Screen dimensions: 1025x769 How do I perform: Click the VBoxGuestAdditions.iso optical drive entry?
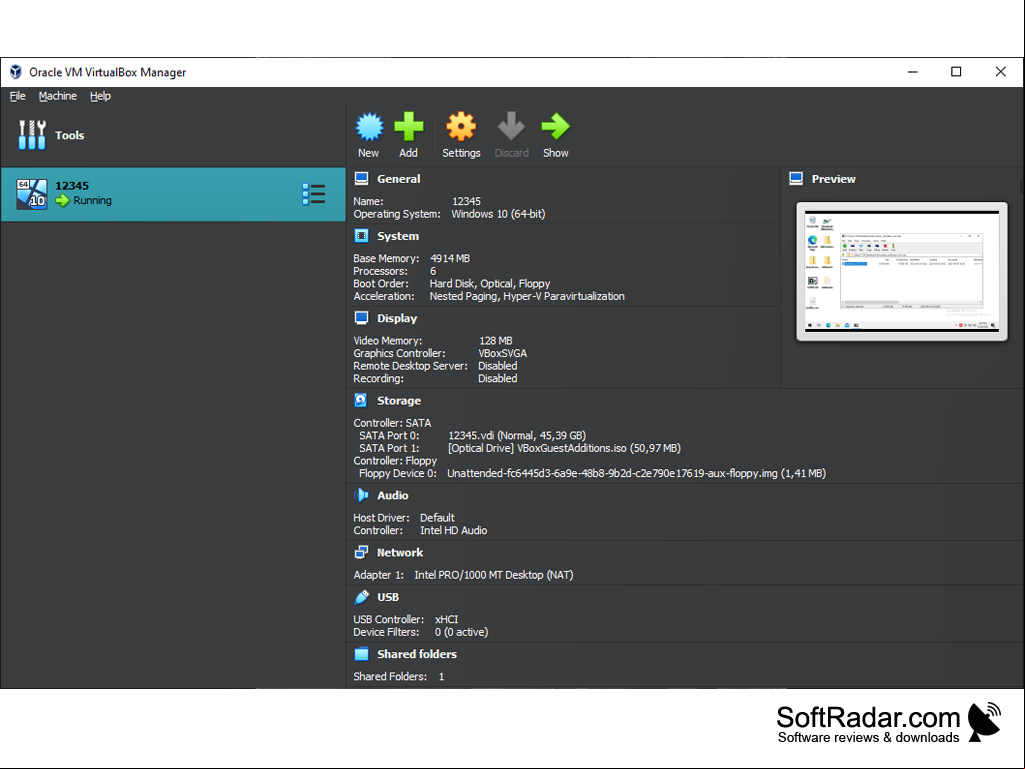tap(564, 449)
